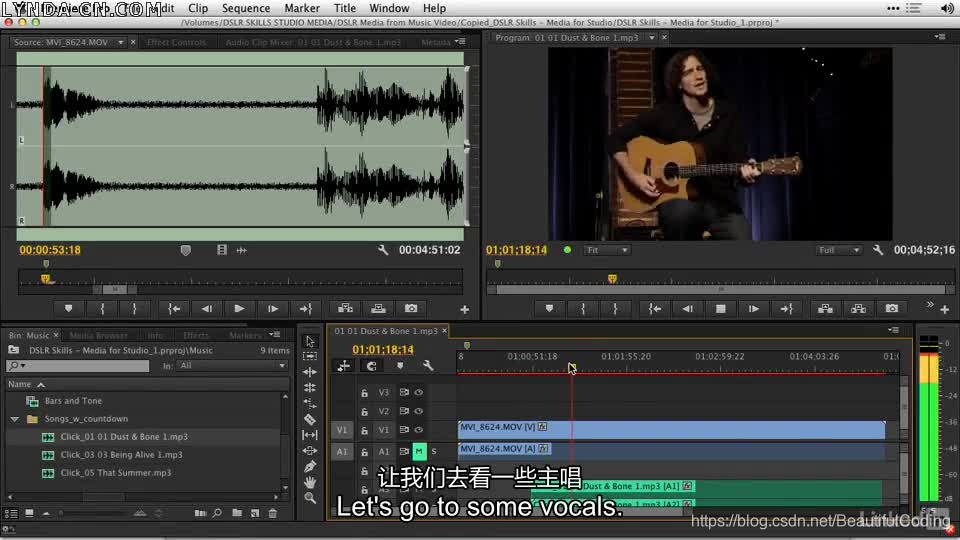960x540 pixels.
Task: Open macOS volume control in menu bar
Action: 947,9
